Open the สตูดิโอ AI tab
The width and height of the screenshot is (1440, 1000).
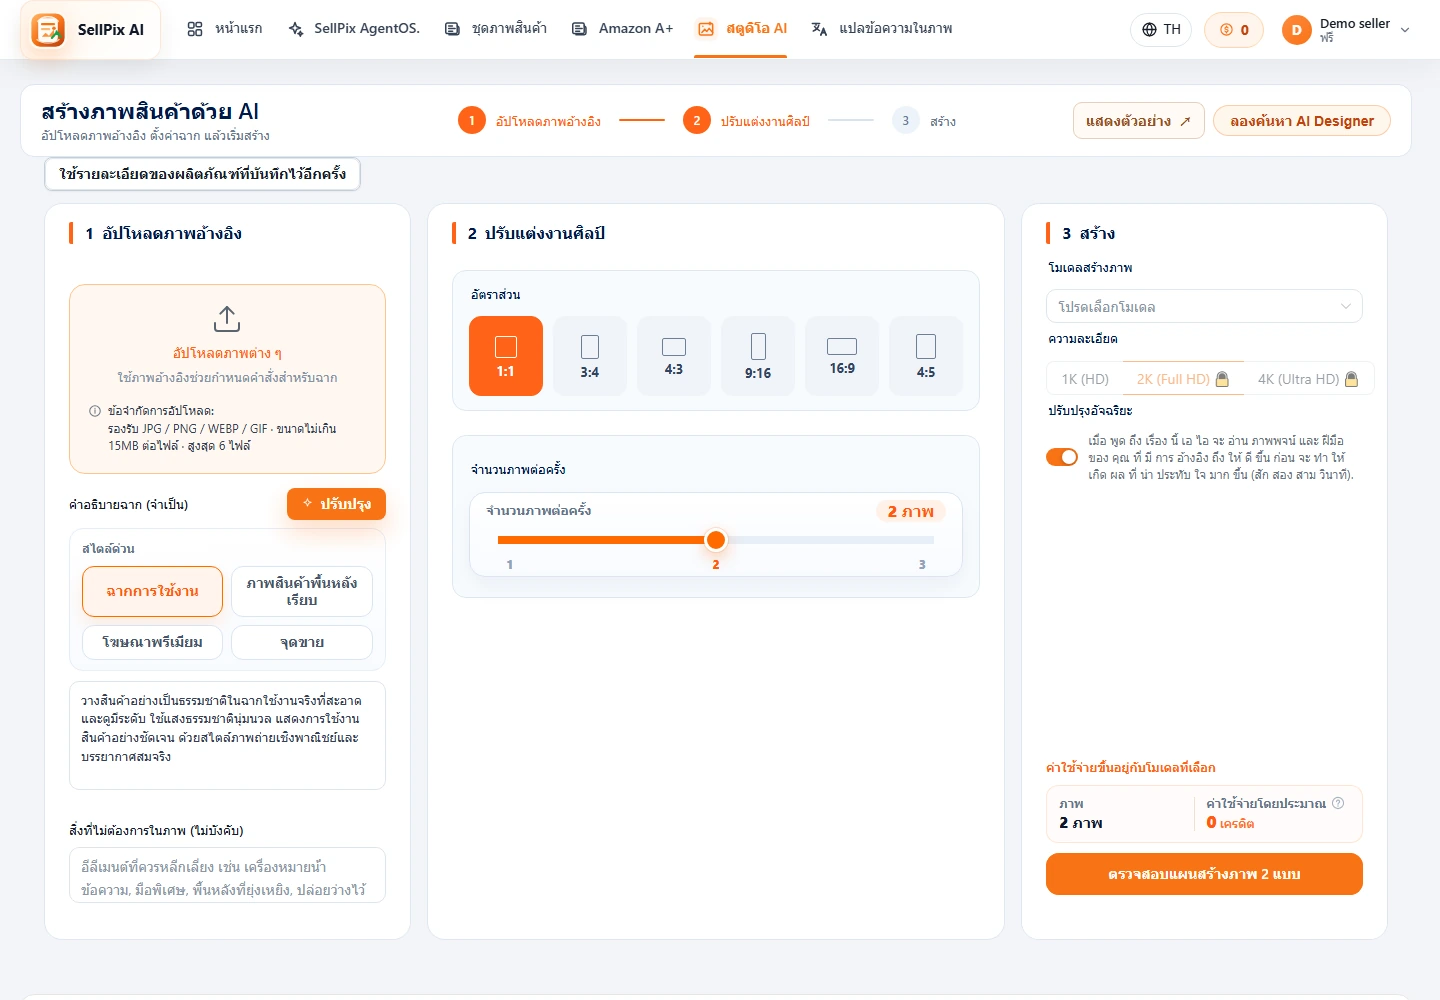pos(742,29)
